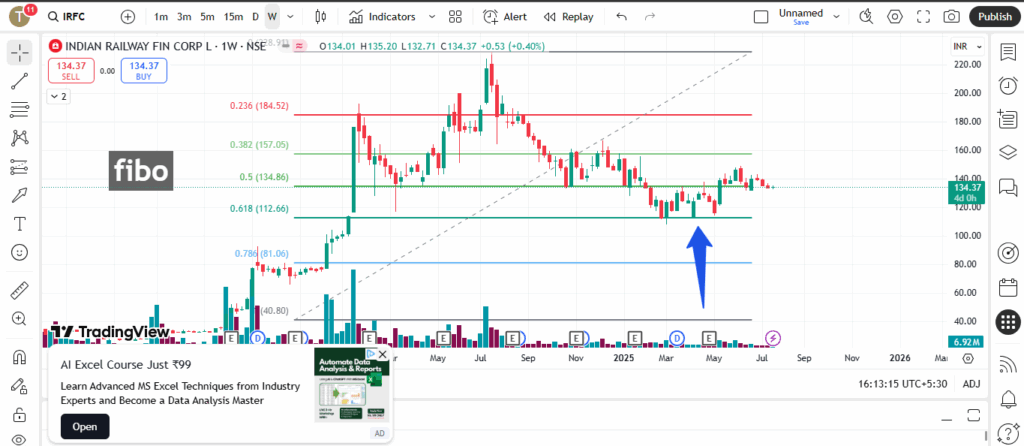Click the Open button in ad
The height and width of the screenshot is (446, 1024).
click(85, 426)
